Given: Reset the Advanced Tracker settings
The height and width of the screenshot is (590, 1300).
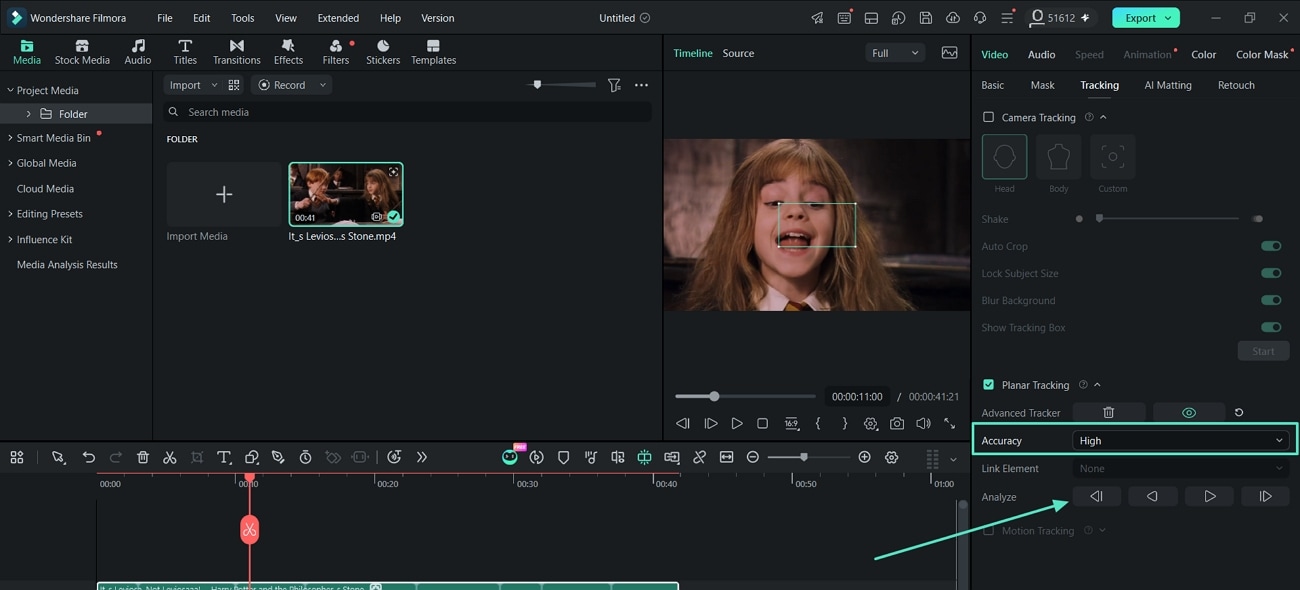Looking at the screenshot, I should 1239,412.
